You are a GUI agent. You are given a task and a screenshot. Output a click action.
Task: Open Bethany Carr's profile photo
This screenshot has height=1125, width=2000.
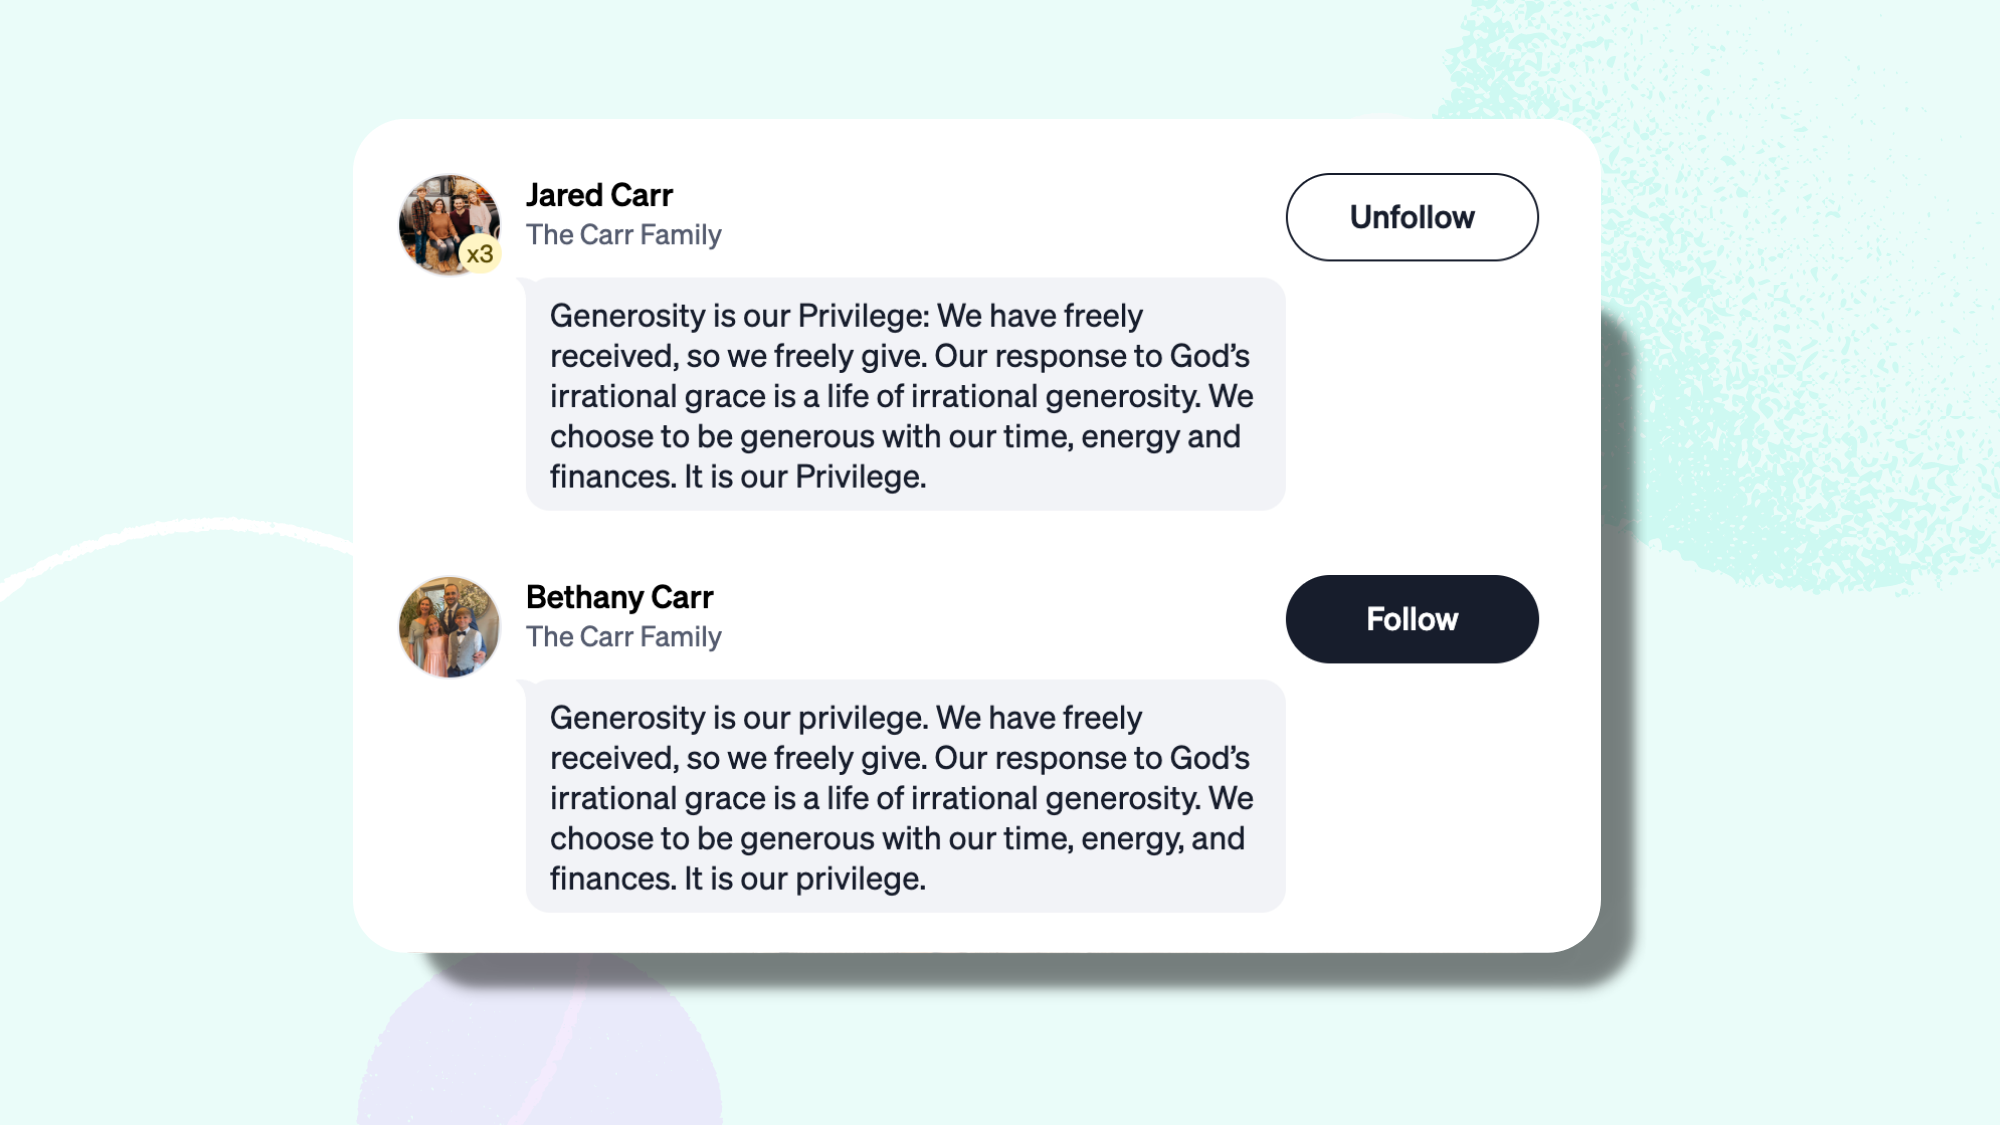click(449, 627)
